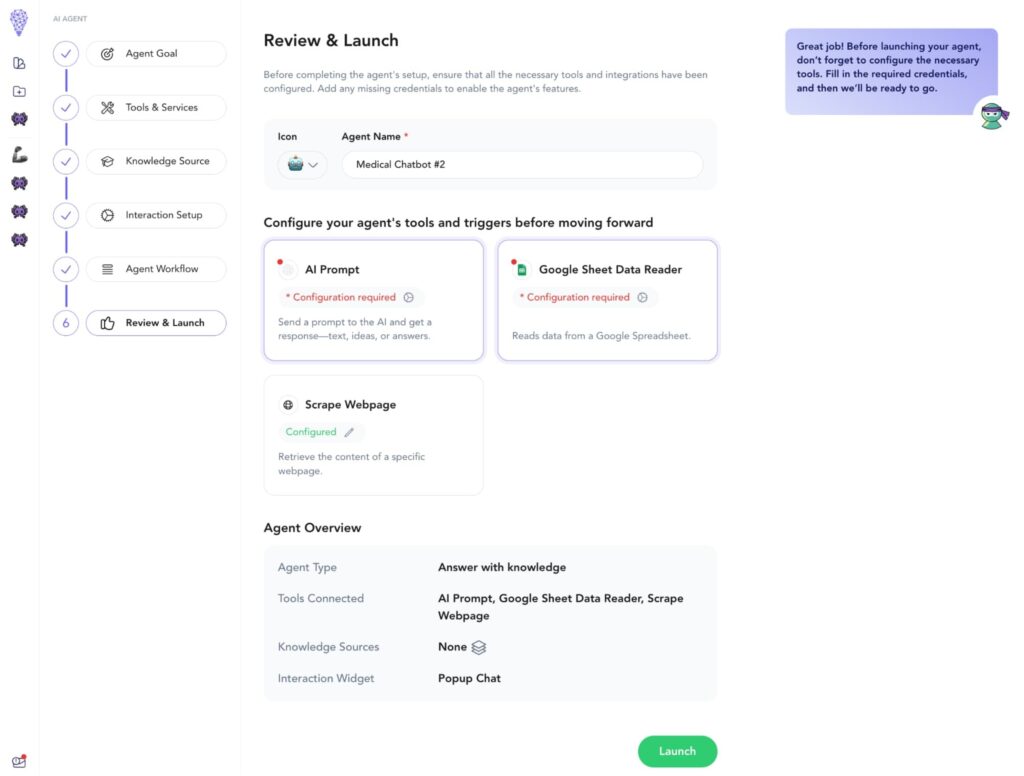Expand configuration on Google Sheet Data Reader

pos(643,297)
